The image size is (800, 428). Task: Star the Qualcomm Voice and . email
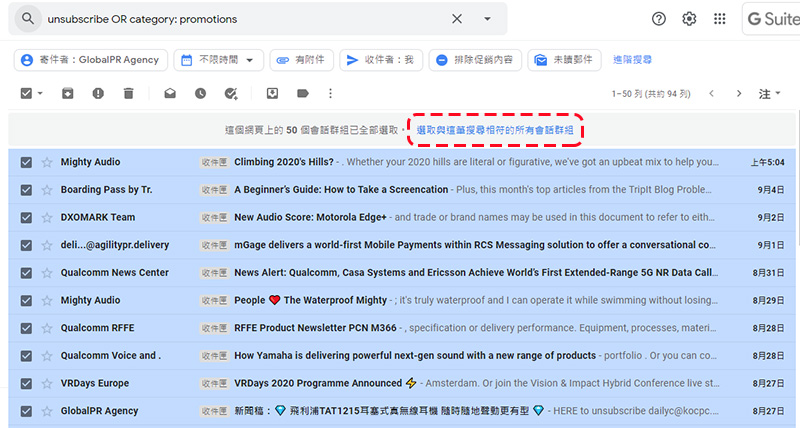47,356
